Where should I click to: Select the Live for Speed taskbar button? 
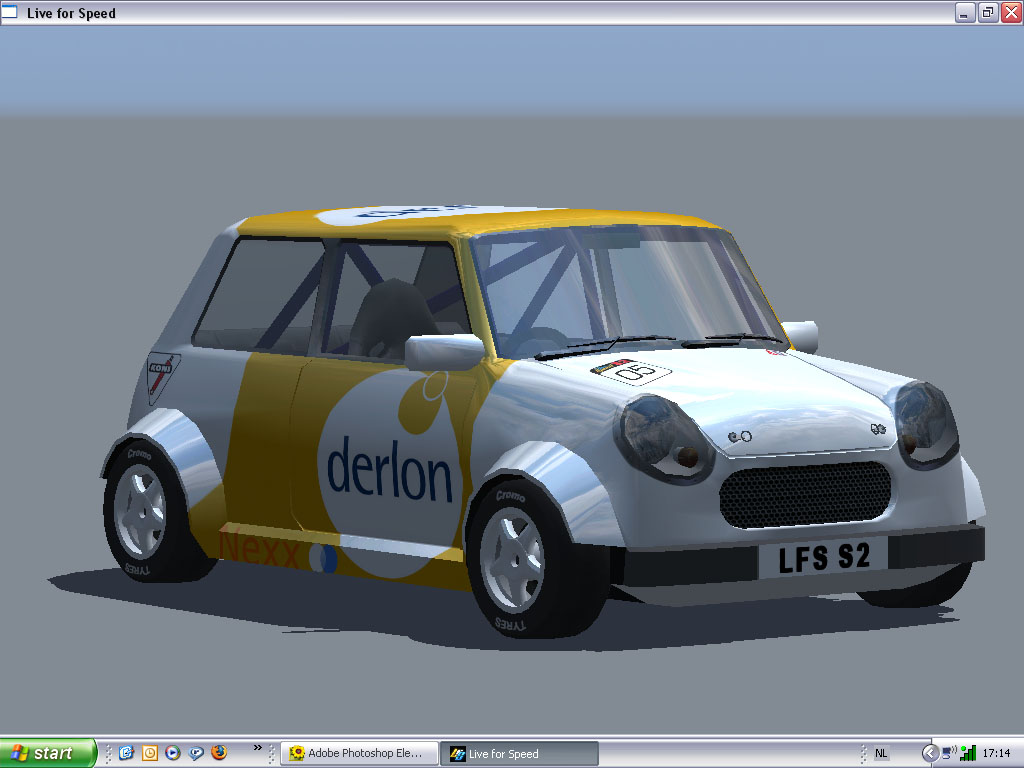click(x=519, y=754)
